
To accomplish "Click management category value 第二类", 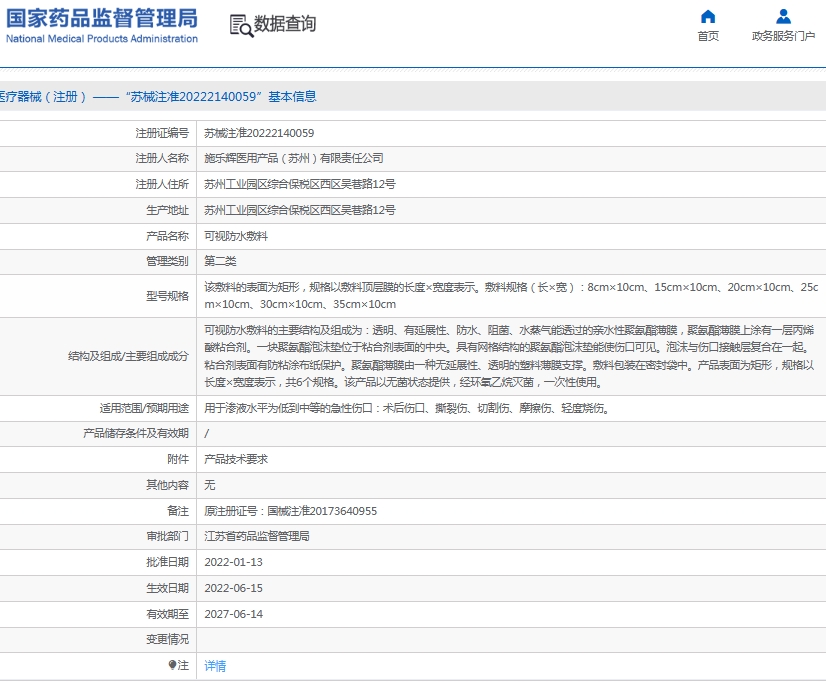I will pos(220,261).
